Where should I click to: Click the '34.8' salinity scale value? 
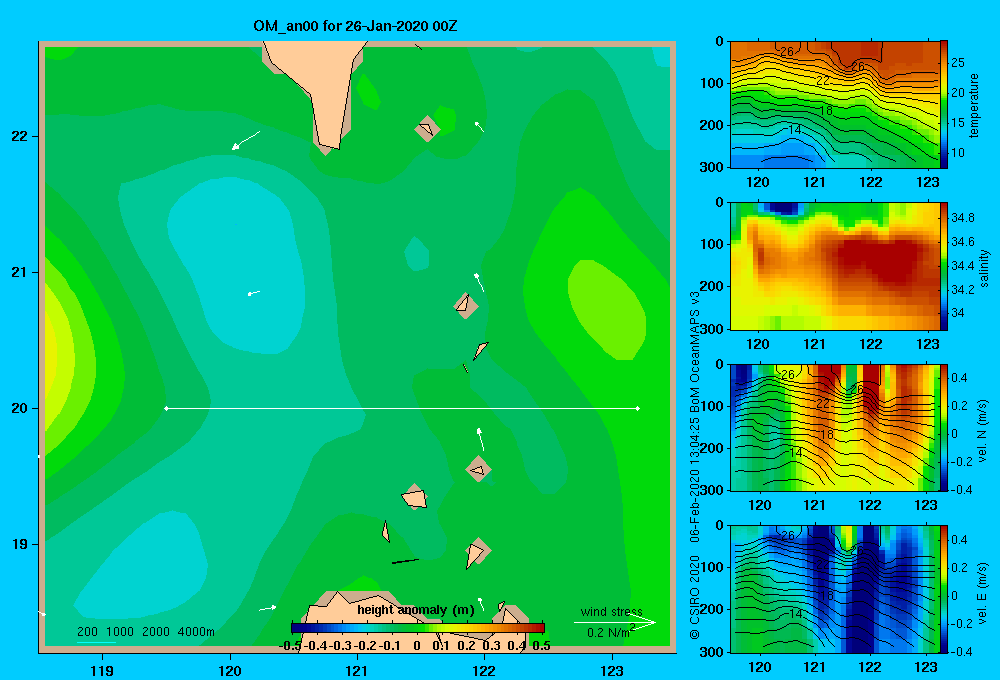click(962, 218)
